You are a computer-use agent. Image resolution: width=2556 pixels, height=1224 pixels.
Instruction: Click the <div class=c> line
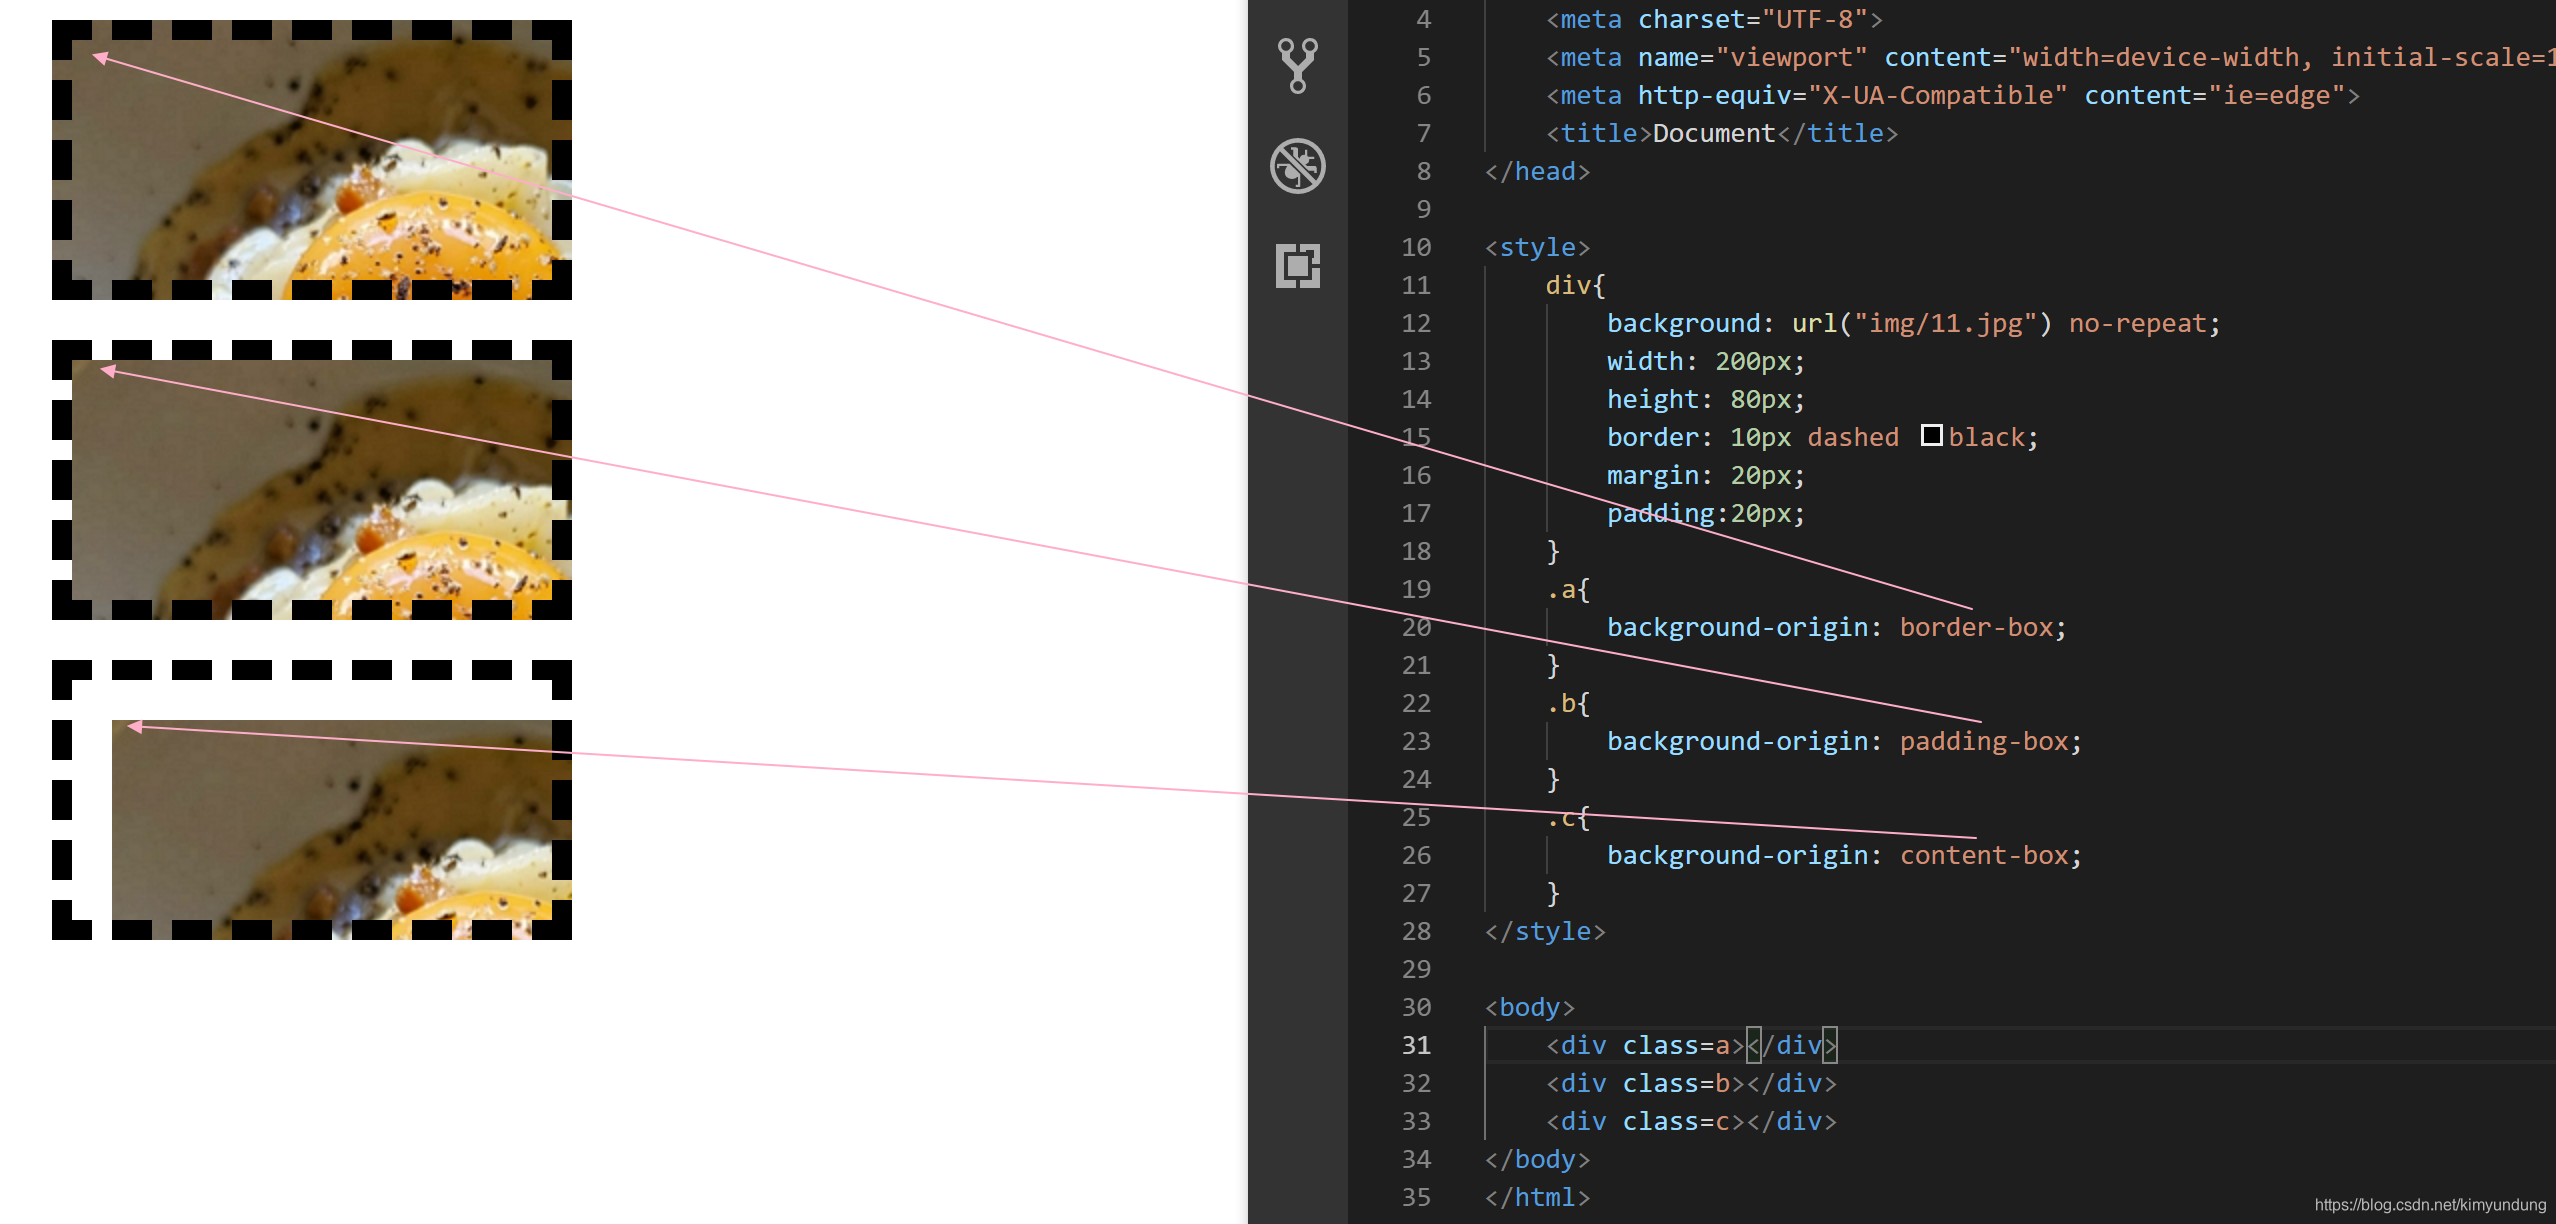(x=1691, y=1121)
